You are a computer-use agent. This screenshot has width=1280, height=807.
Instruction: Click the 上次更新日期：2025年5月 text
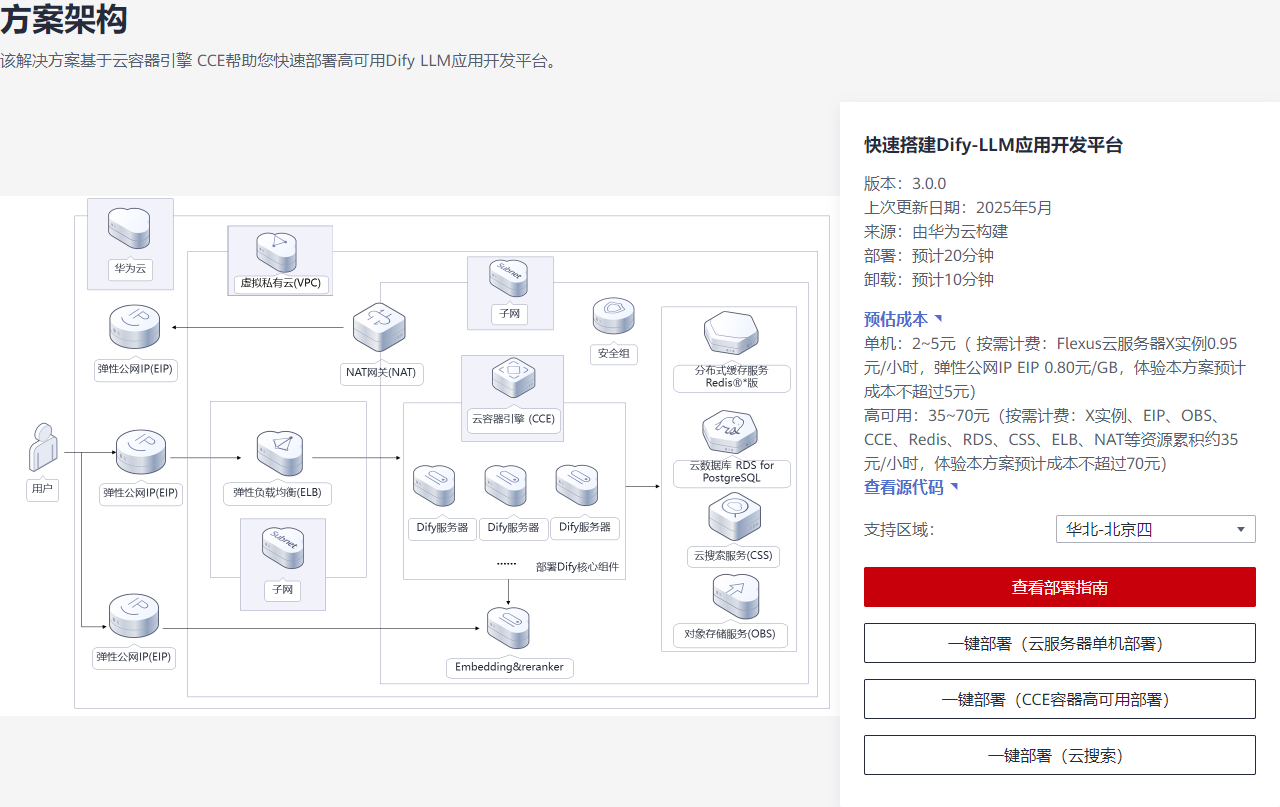pos(958,207)
